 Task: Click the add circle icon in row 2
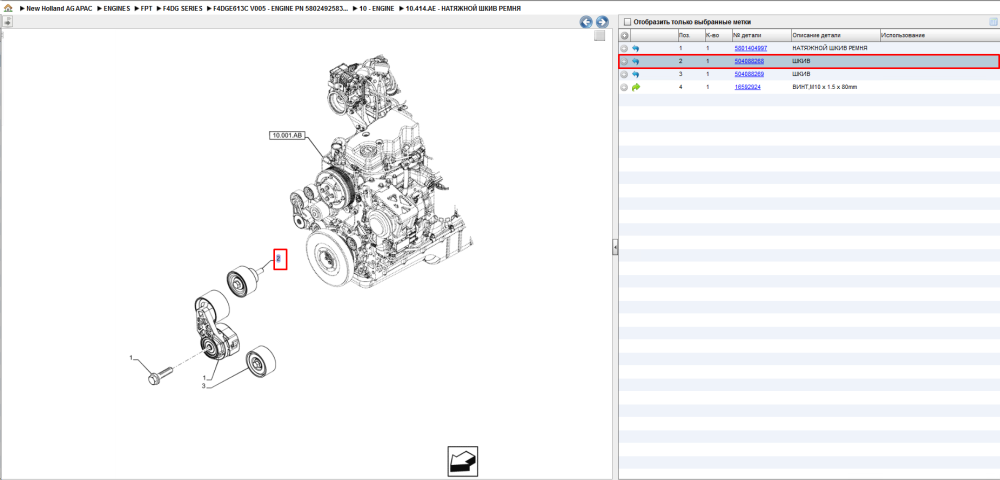624,61
